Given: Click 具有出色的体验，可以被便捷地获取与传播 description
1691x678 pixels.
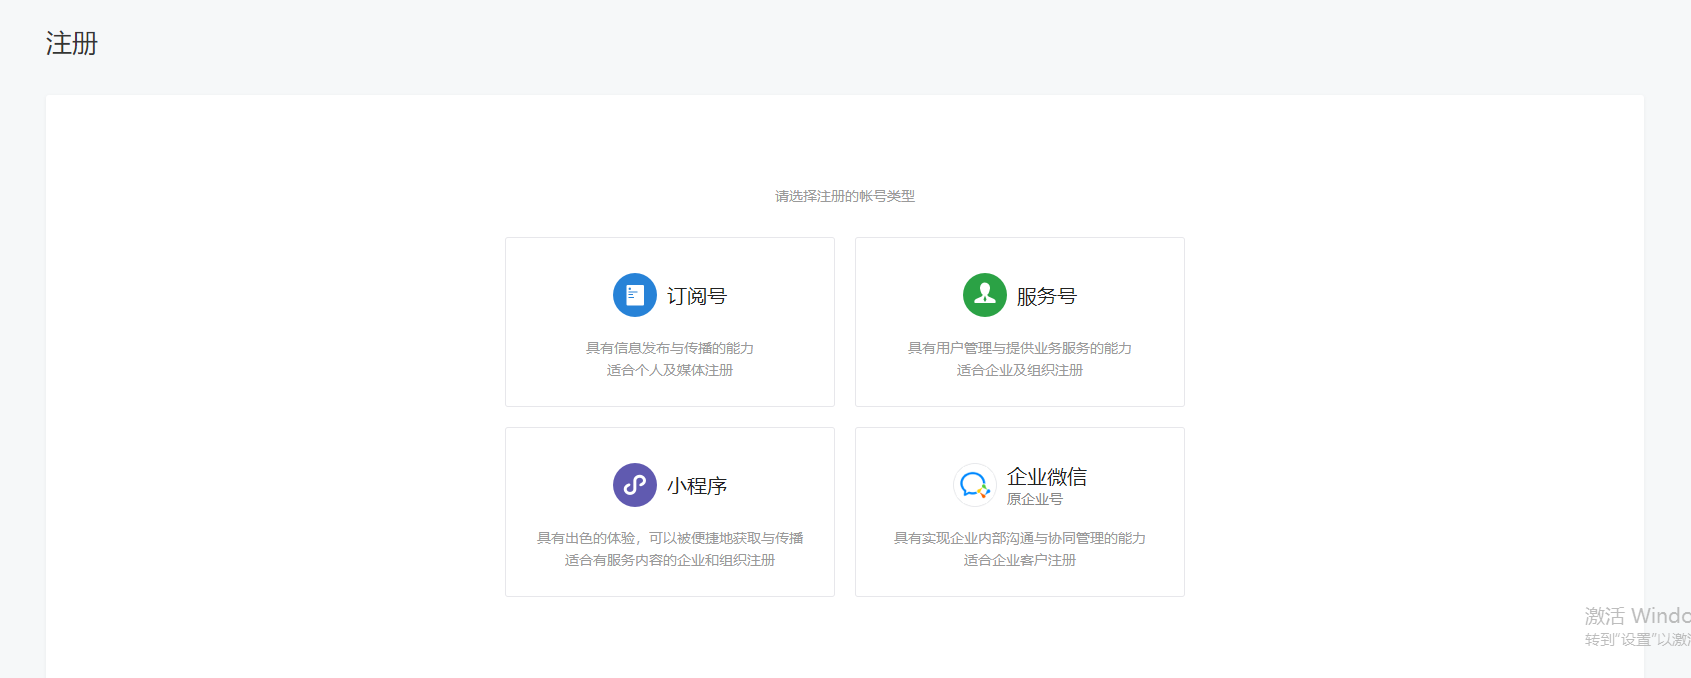Looking at the screenshot, I should (x=670, y=538).
